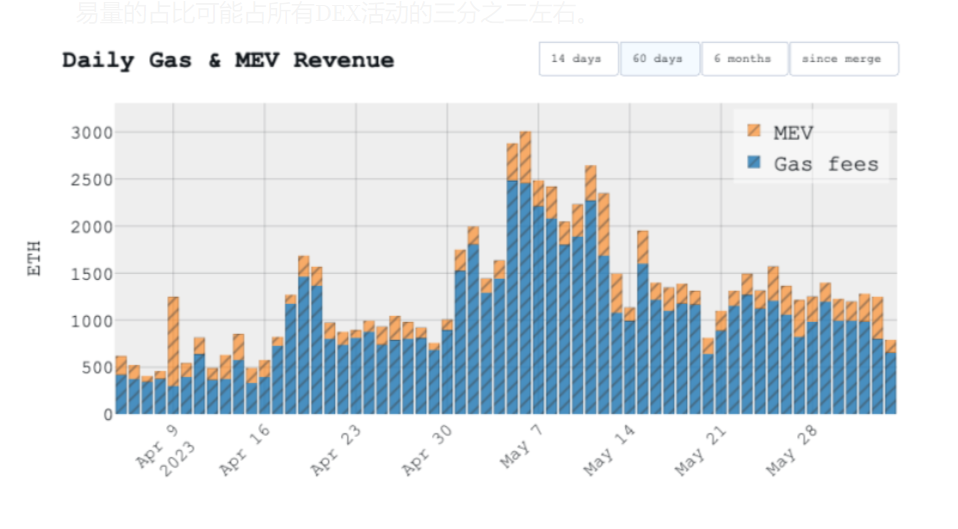Click the Apr 30 axis label
Viewport: 958px width, 529px height.
(427, 450)
